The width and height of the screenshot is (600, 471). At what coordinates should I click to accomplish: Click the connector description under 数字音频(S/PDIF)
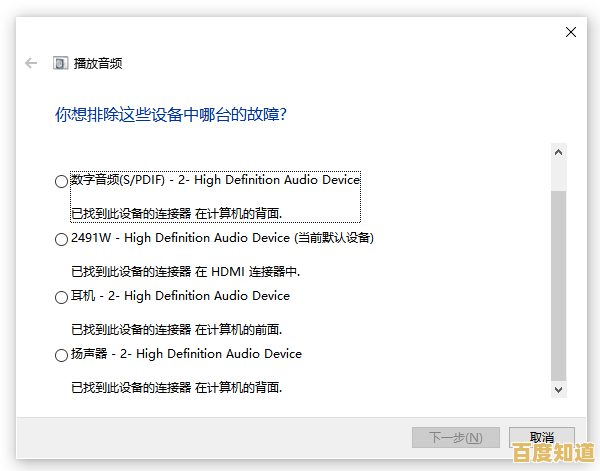click(176, 213)
